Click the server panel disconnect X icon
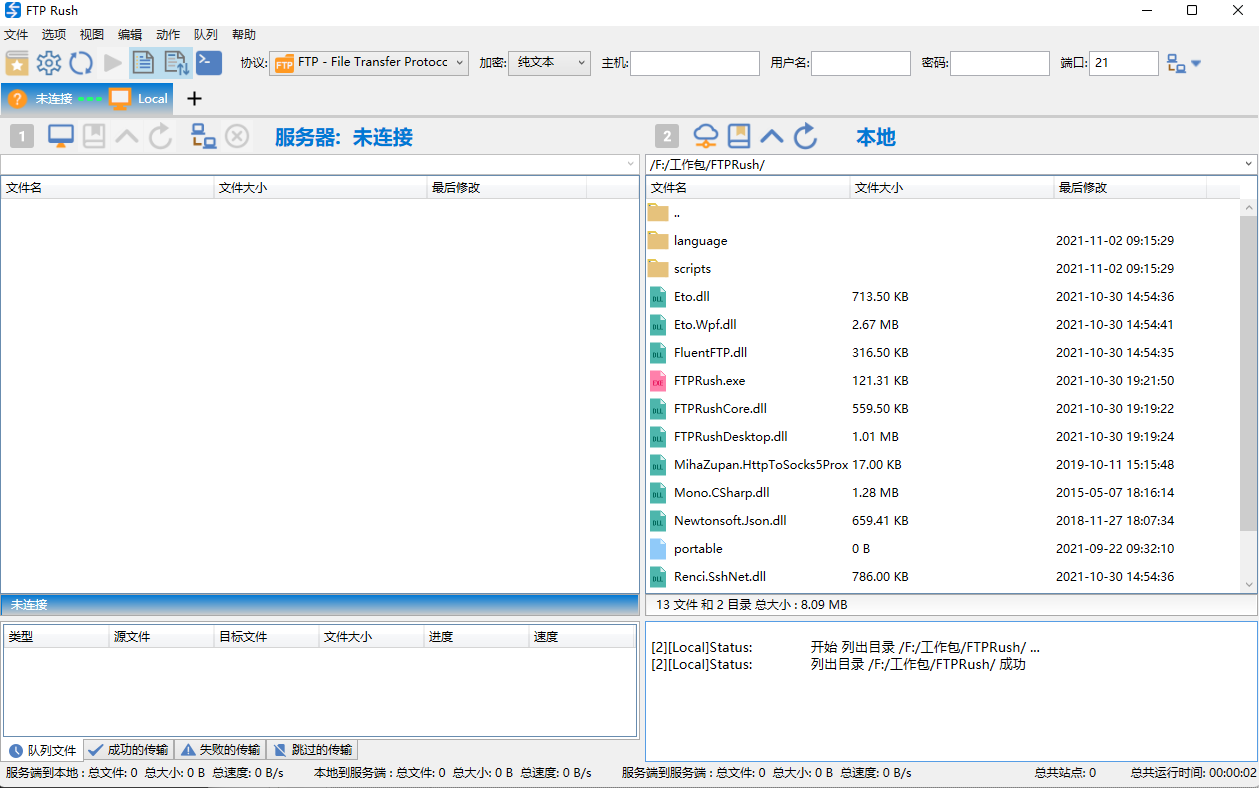This screenshot has height=788, width=1259. click(237, 137)
